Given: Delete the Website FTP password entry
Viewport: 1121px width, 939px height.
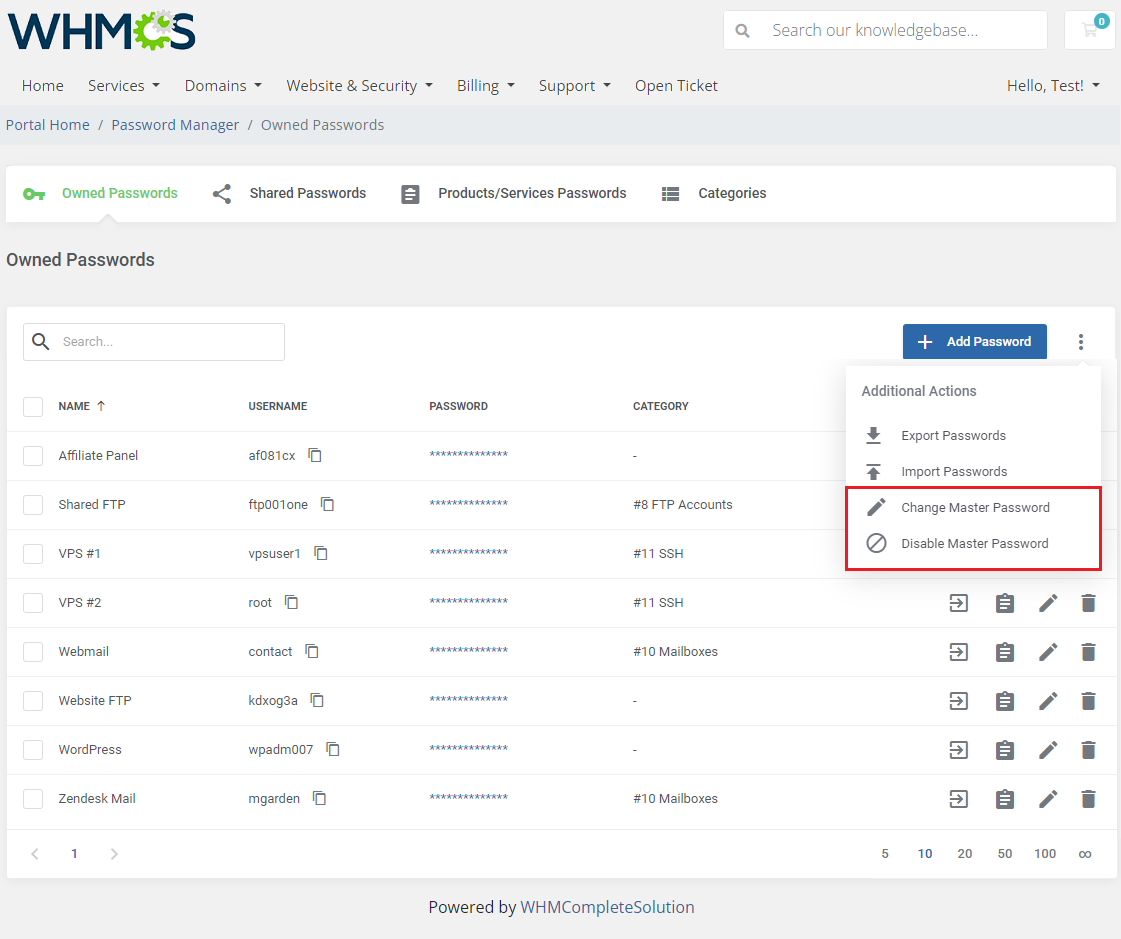Looking at the screenshot, I should [x=1088, y=701].
